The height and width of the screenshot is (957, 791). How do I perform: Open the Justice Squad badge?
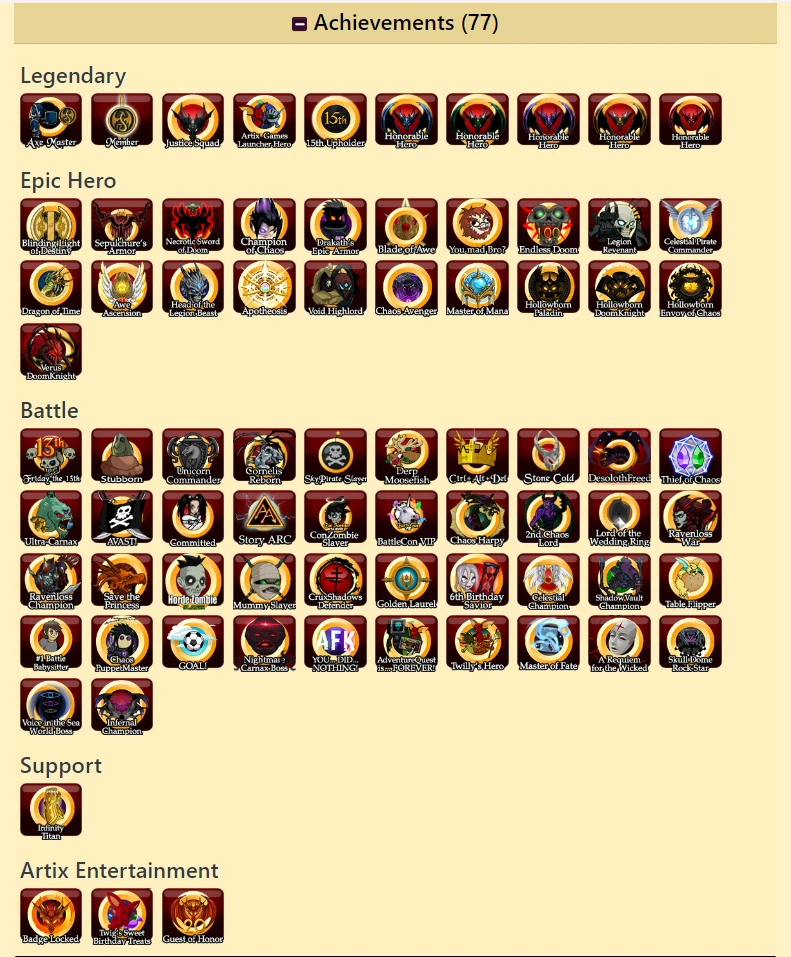(193, 121)
